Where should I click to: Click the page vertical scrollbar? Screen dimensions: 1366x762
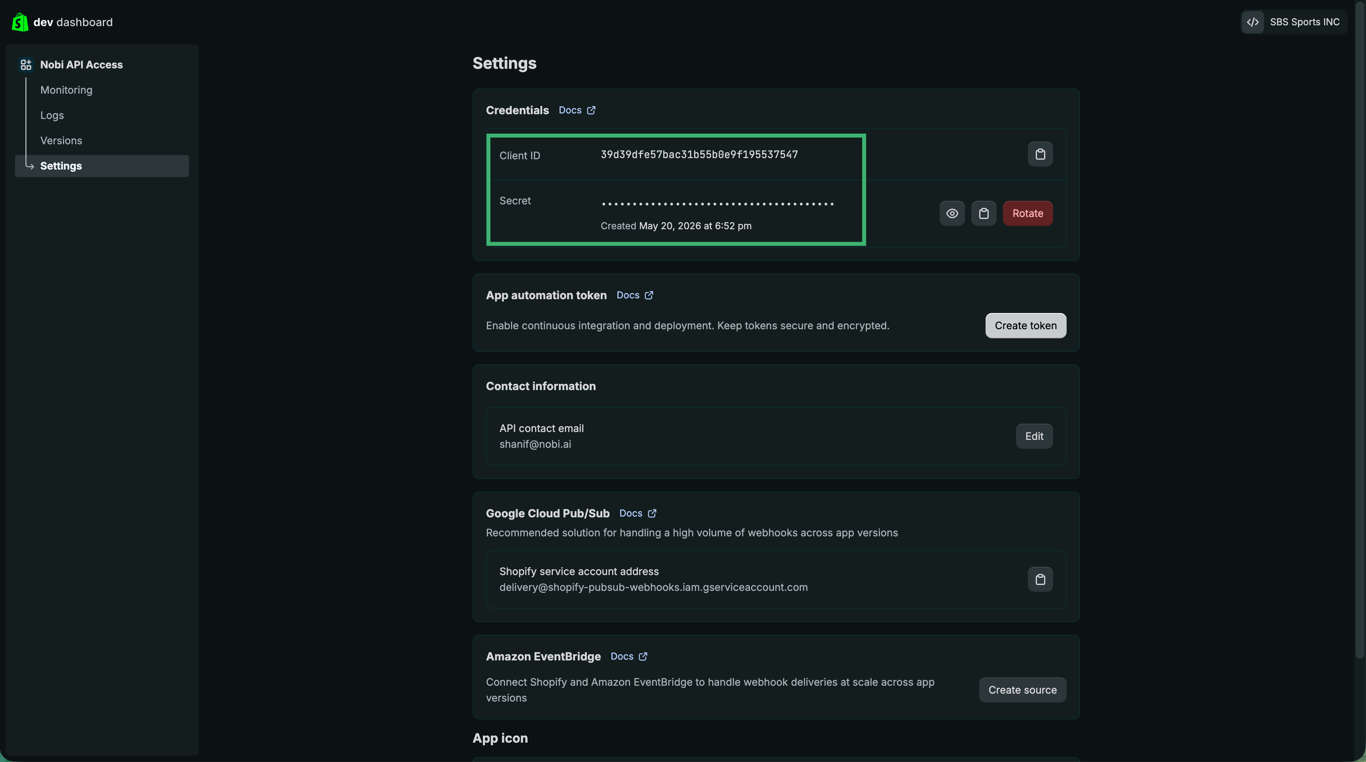tap(1359, 330)
